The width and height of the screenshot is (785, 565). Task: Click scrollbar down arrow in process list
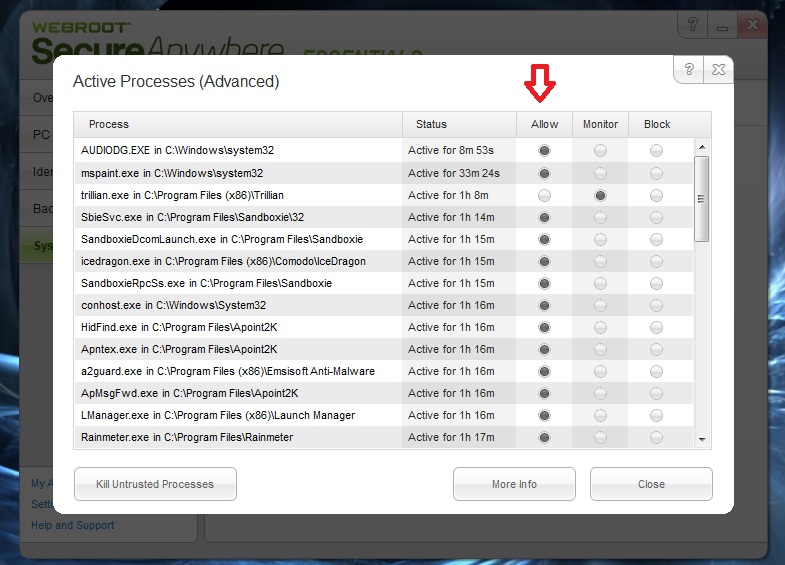click(702, 439)
